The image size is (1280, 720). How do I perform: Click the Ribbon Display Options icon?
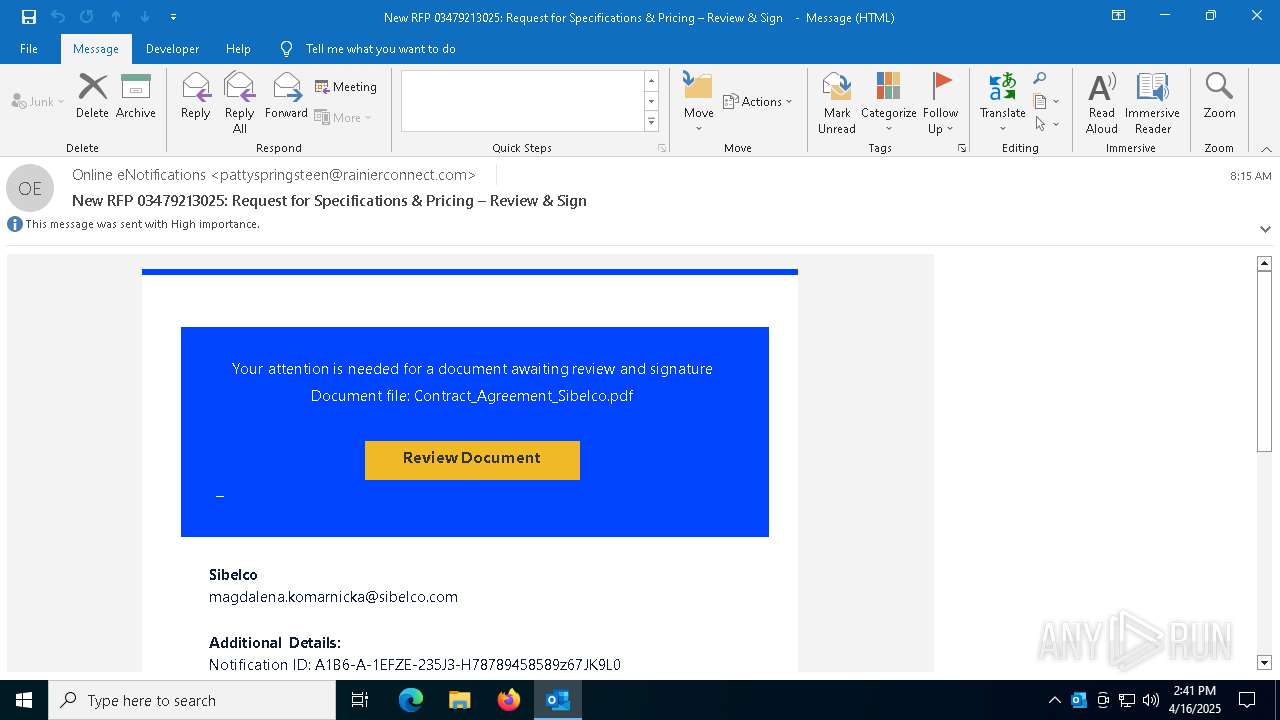[1119, 16]
